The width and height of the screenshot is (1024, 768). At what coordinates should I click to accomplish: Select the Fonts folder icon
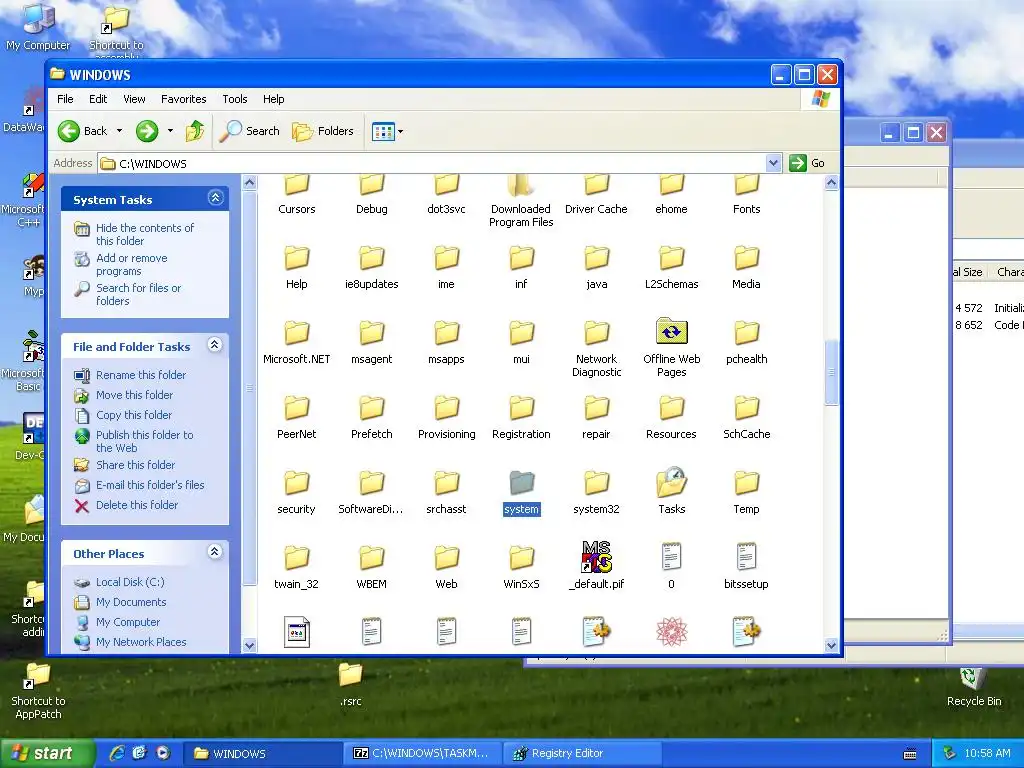[x=746, y=184]
